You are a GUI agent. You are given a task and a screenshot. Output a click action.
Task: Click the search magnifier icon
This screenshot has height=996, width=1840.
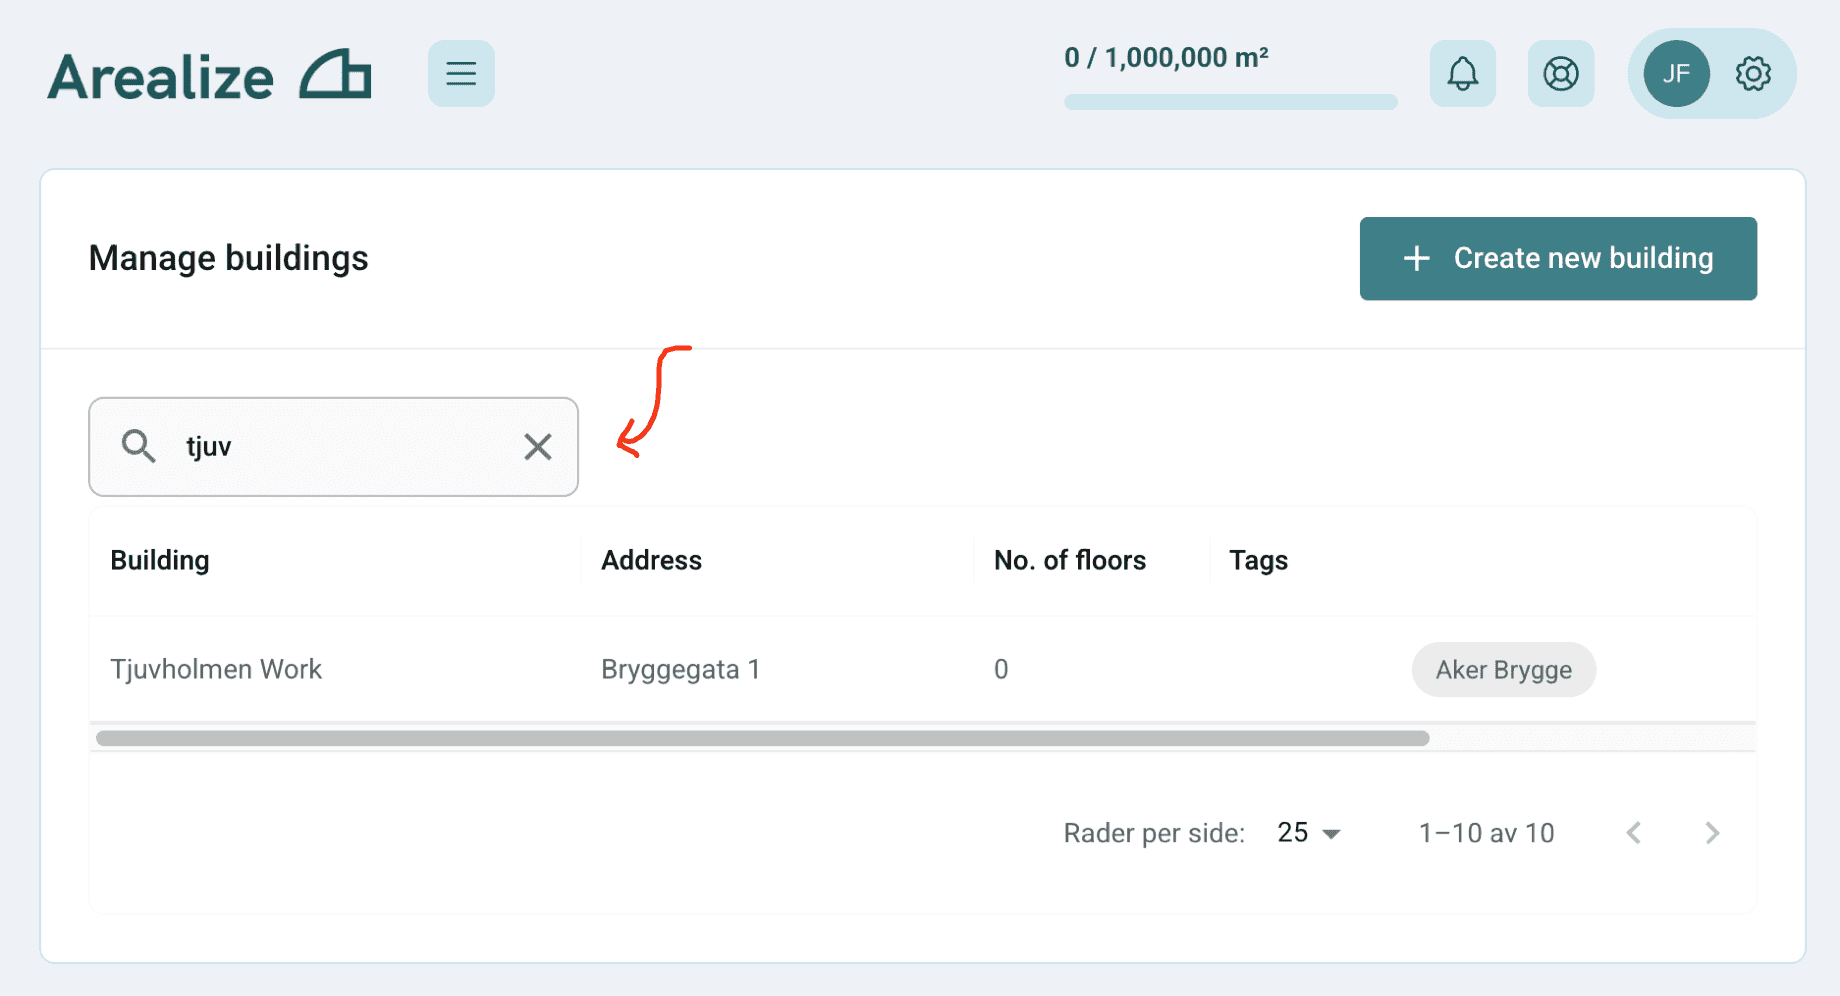(x=138, y=446)
